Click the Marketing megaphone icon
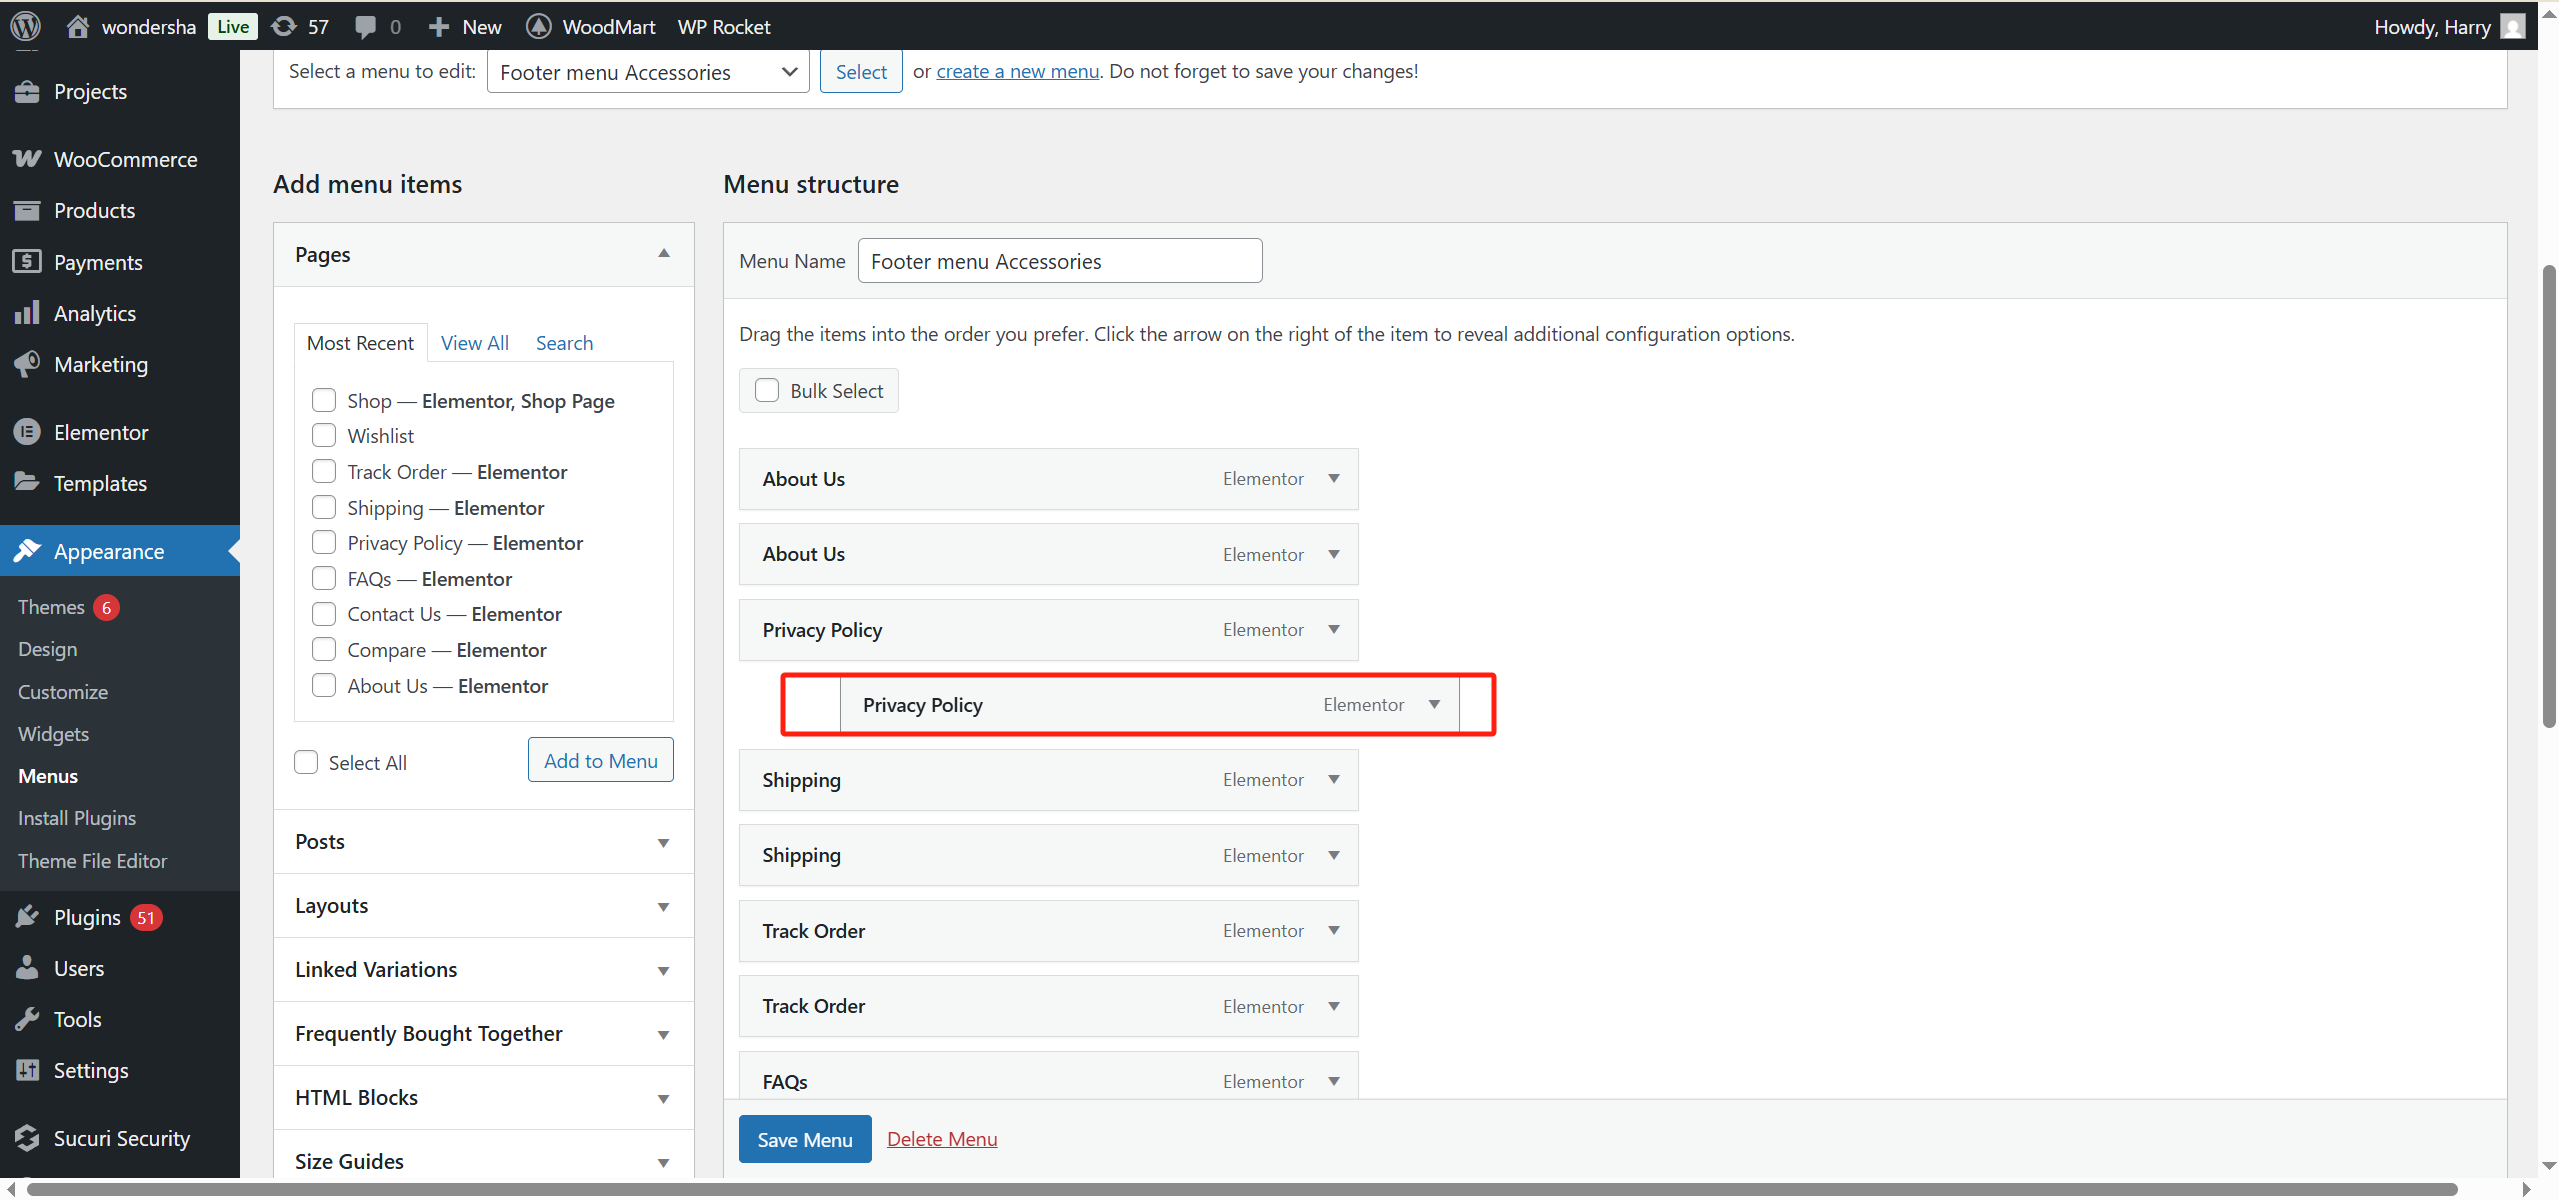 coord(27,364)
